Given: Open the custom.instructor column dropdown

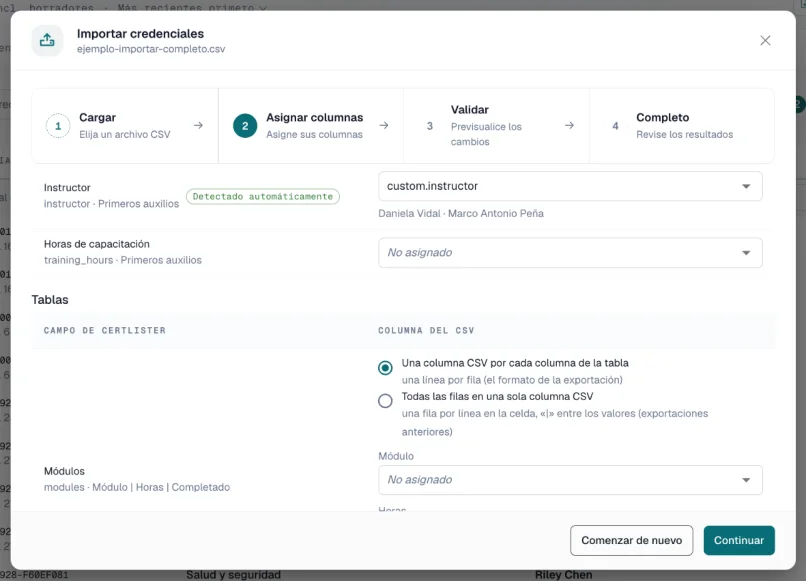Looking at the screenshot, I should click(570, 186).
